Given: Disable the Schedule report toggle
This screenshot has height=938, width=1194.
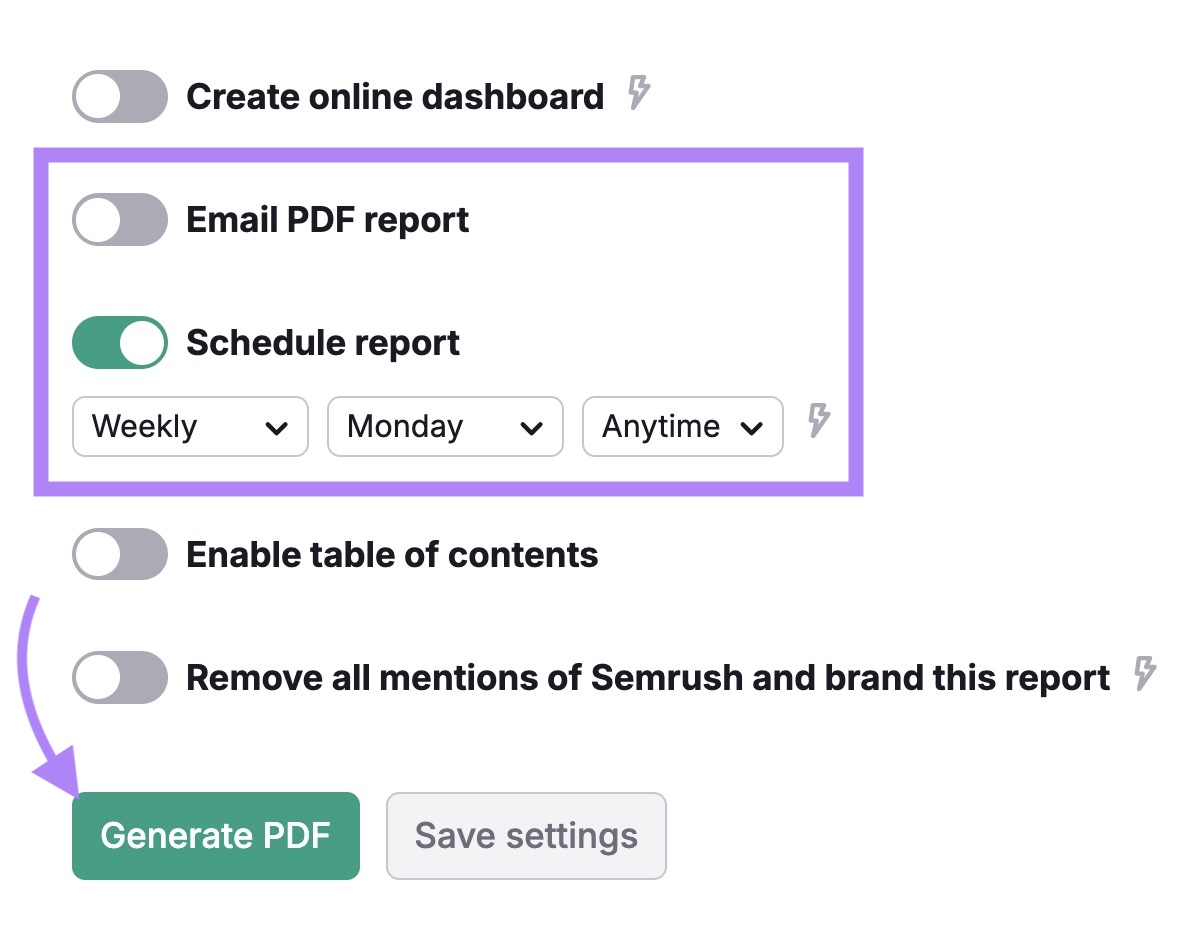Looking at the screenshot, I should (x=119, y=342).
